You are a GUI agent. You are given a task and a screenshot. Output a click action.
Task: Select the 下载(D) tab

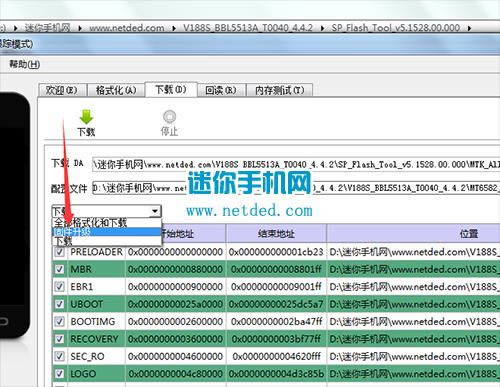click(x=171, y=89)
